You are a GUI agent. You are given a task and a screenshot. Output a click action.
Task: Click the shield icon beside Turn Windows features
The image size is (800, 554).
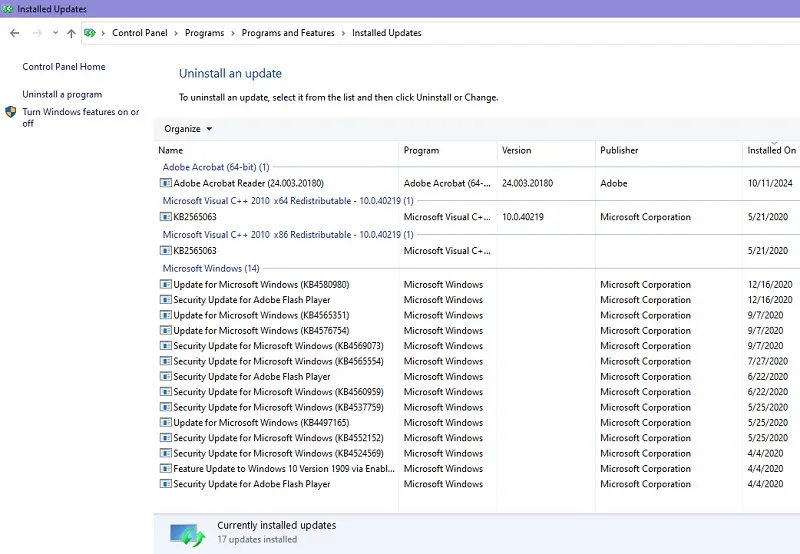point(11,112)
